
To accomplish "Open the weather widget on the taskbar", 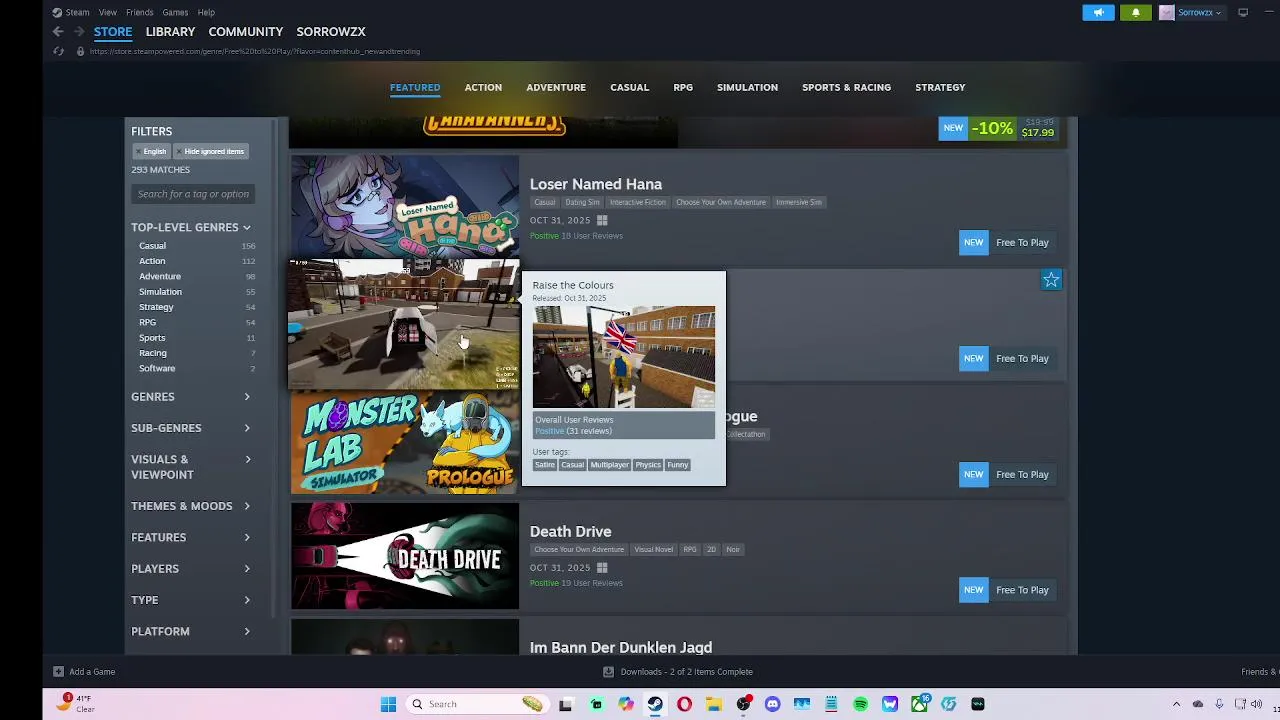I will coord(75,703).
